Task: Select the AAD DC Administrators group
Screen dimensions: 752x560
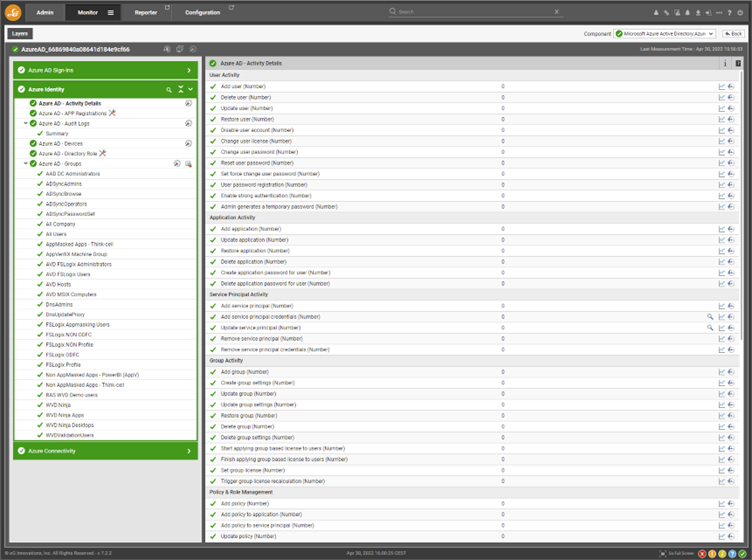Action: click(73, 174)
